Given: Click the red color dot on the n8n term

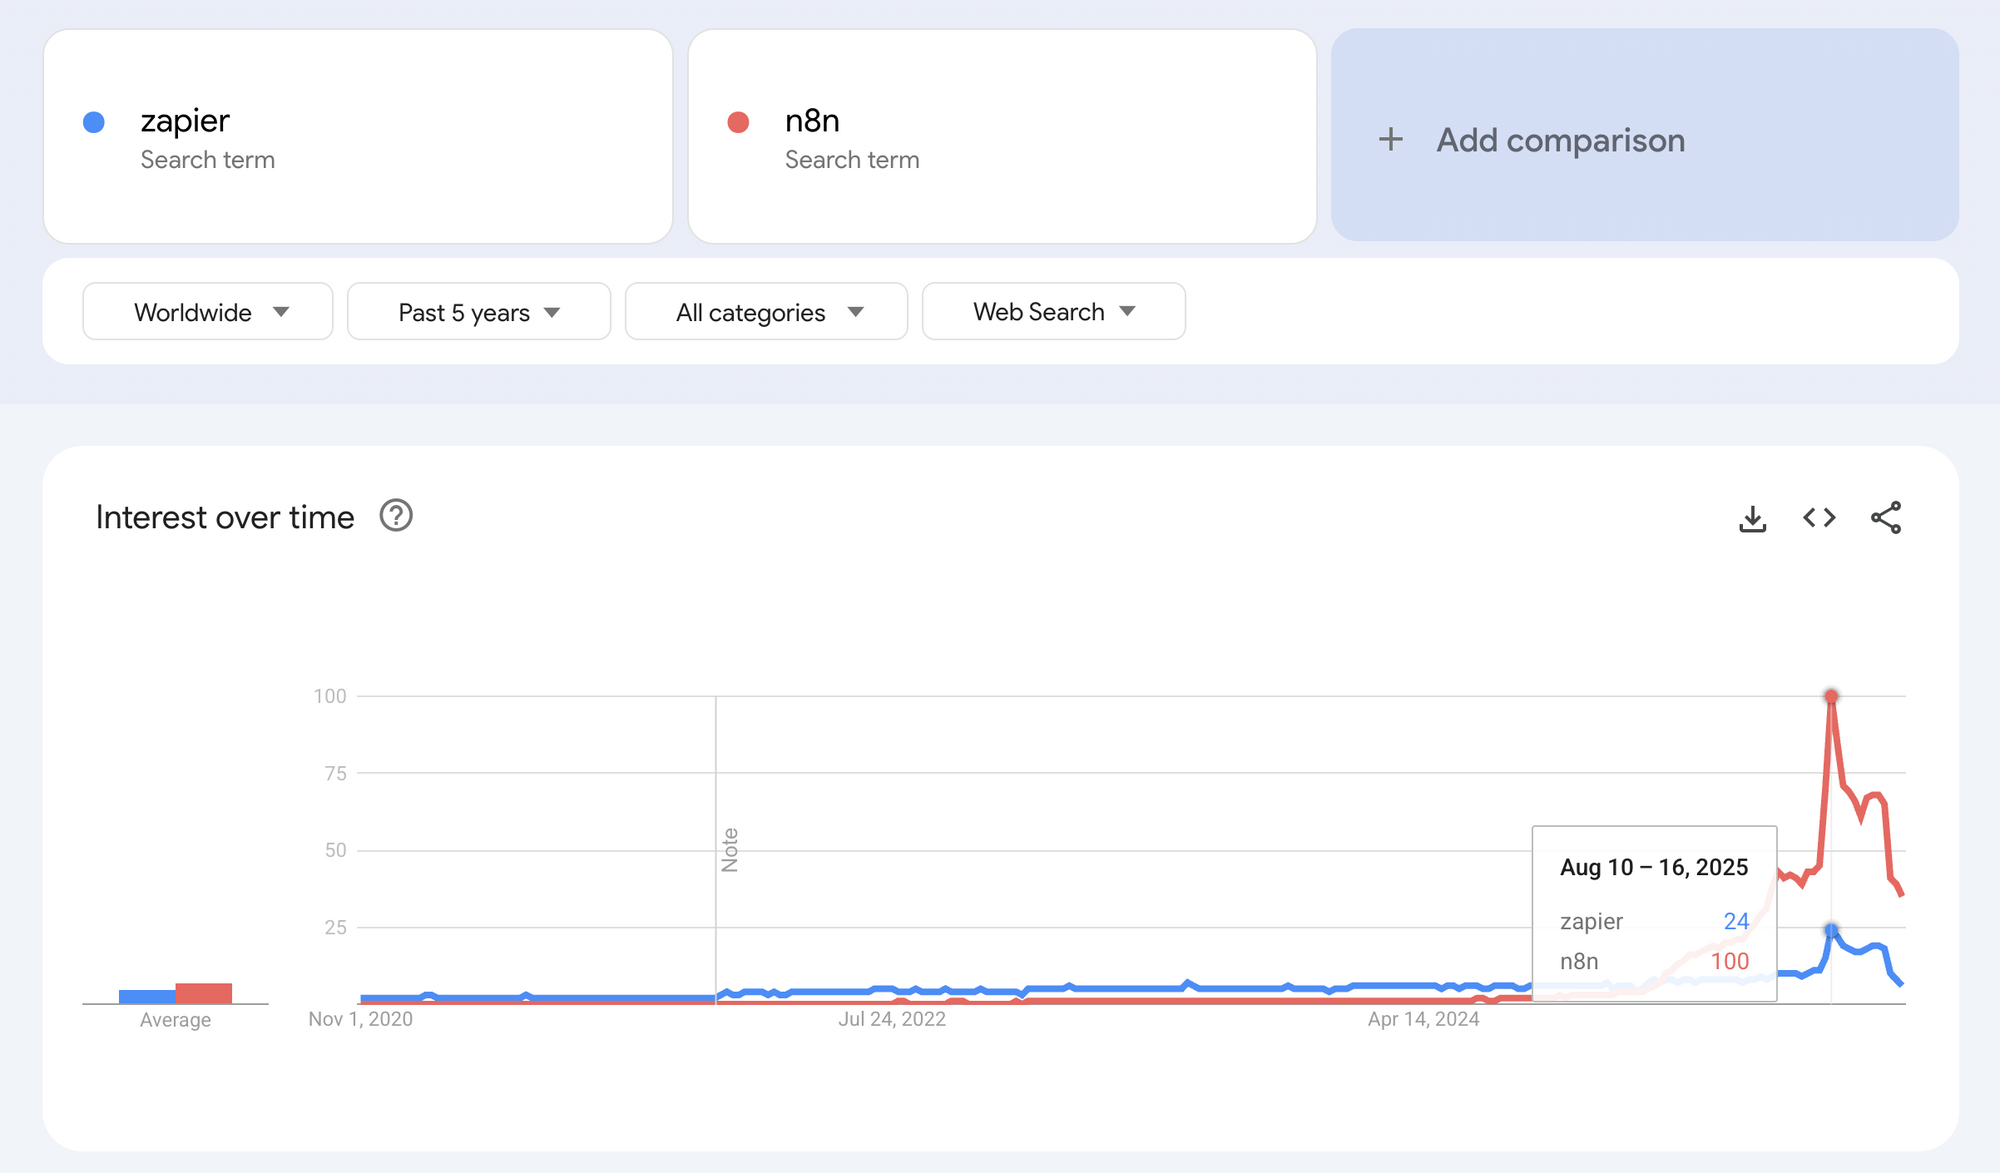Looking at the screenshot, I should [x=739, y=121].
